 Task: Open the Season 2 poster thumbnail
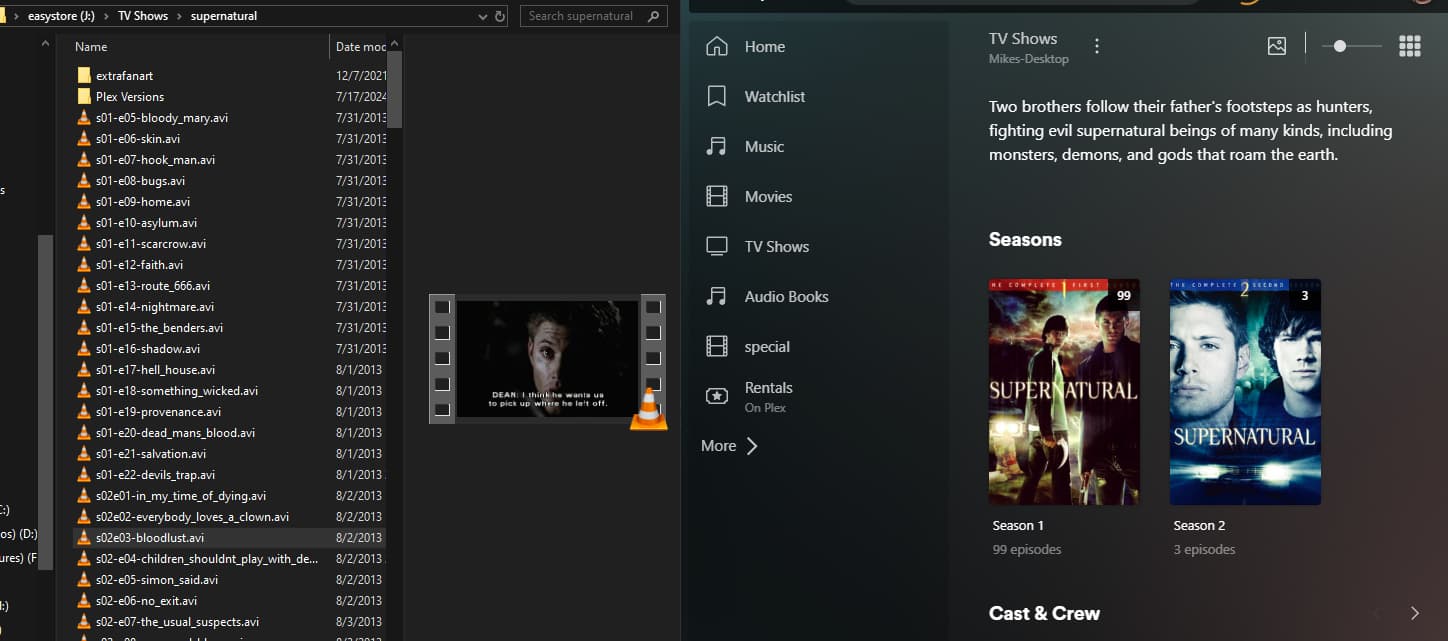[1245, 392]
